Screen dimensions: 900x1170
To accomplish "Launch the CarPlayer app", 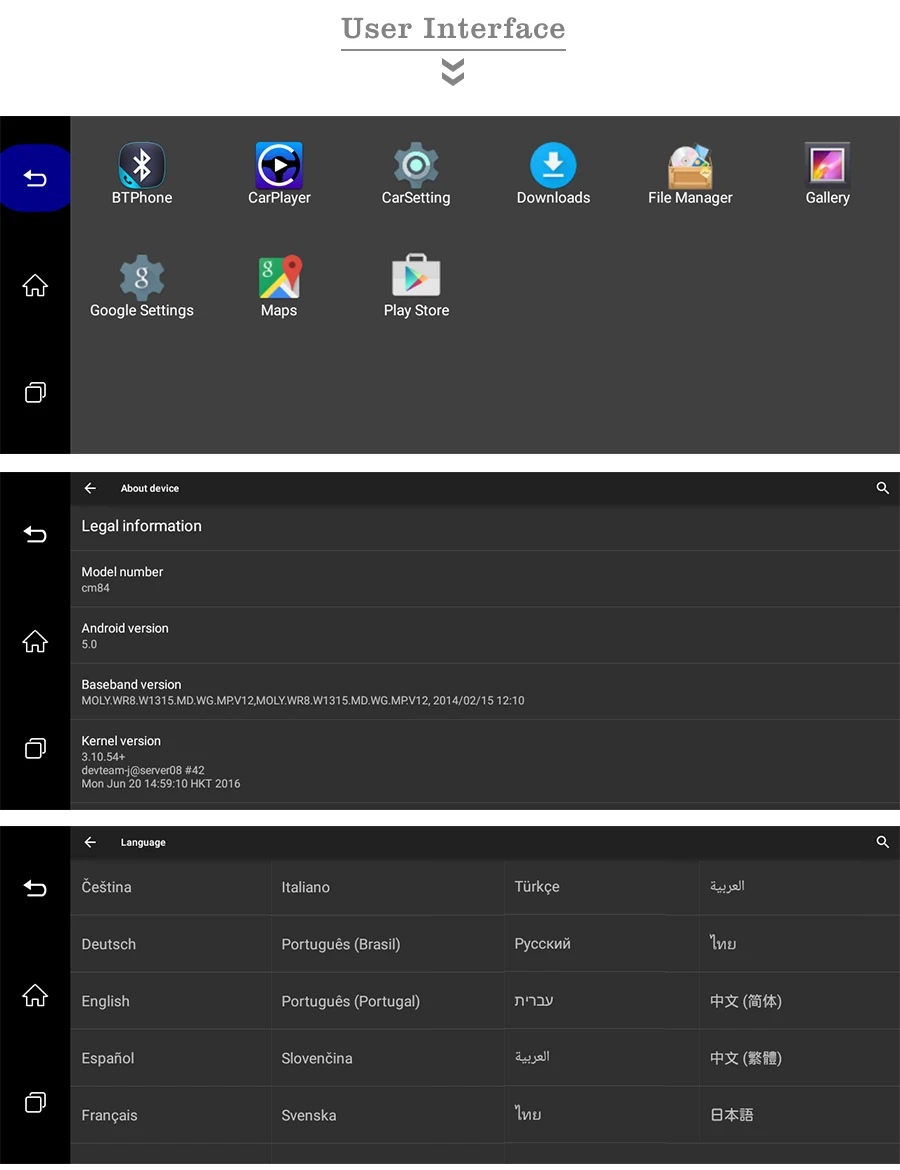I will point(279,174).
